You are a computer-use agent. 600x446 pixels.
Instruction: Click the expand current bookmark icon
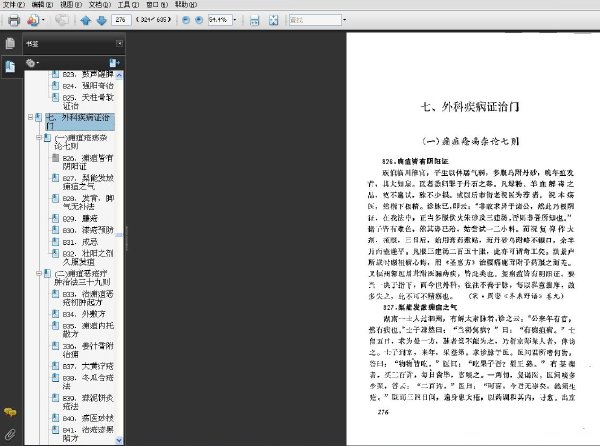114,62
